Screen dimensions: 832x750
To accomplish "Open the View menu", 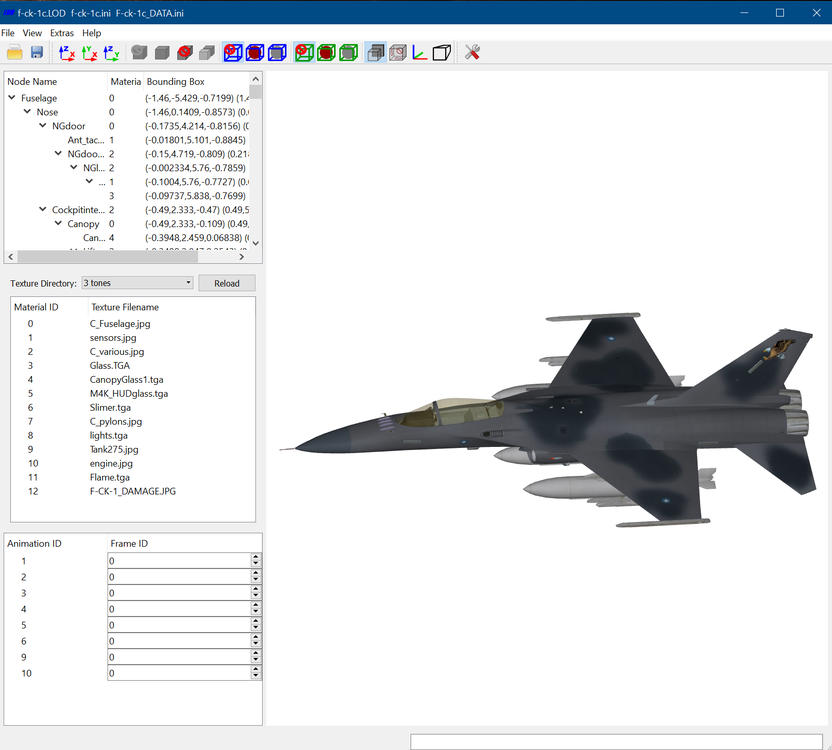I will [x=32, y=33].
